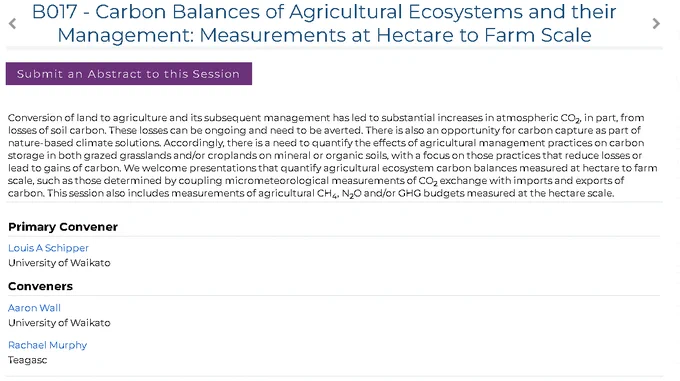Click the word Management in the title
This screenshot has width=680, height=381.
click(x=123, y=35)
